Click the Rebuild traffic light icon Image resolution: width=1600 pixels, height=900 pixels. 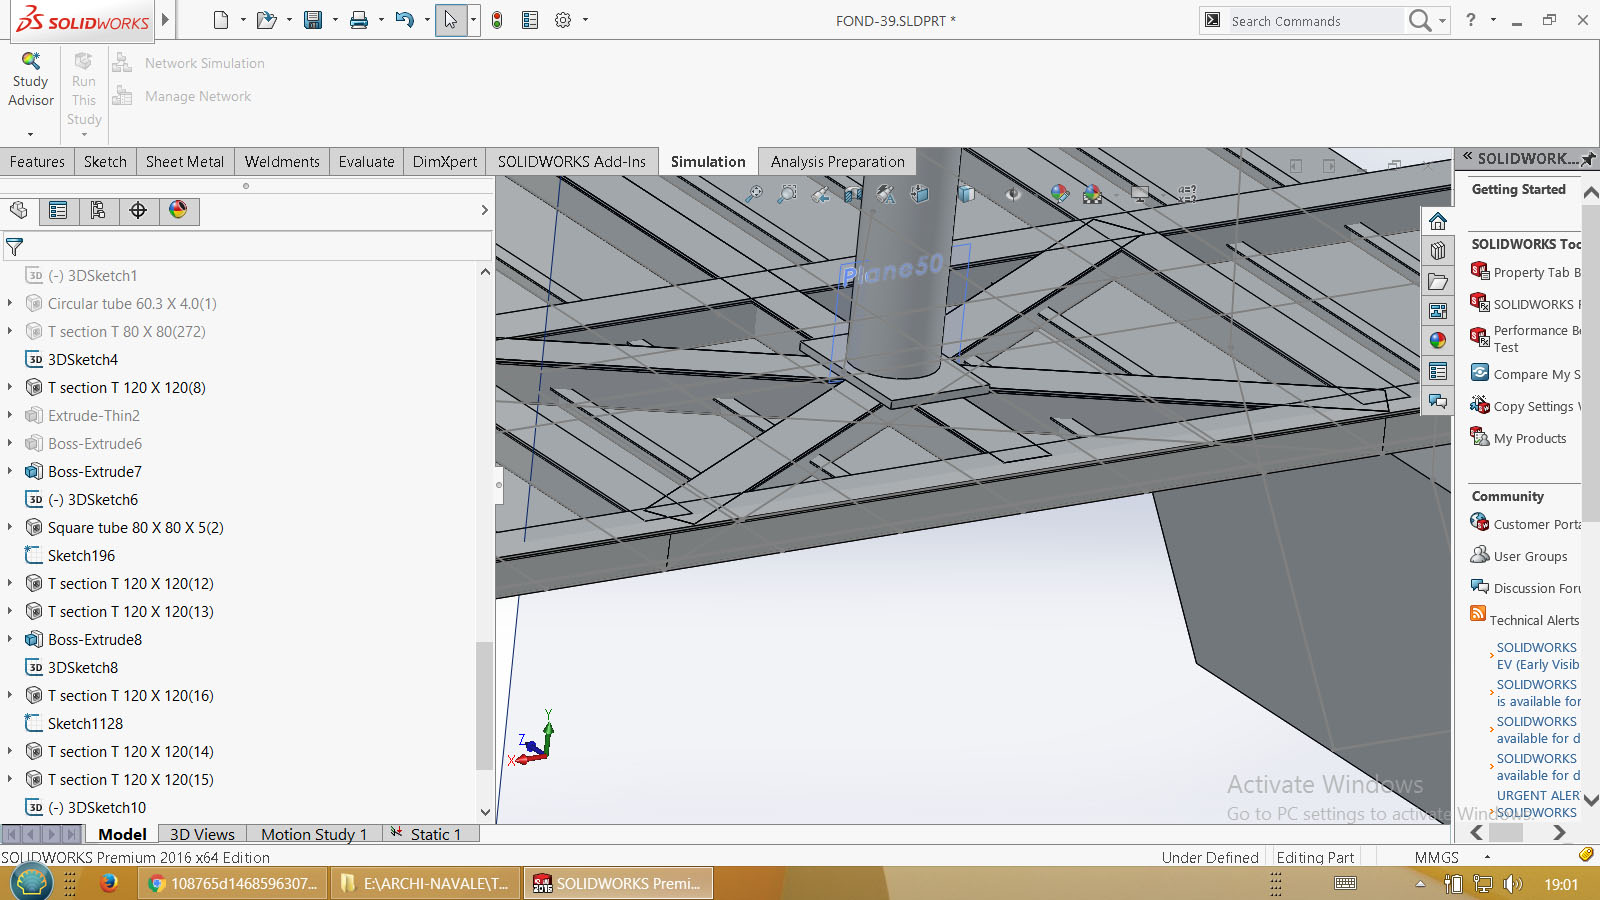coord(497,20)
